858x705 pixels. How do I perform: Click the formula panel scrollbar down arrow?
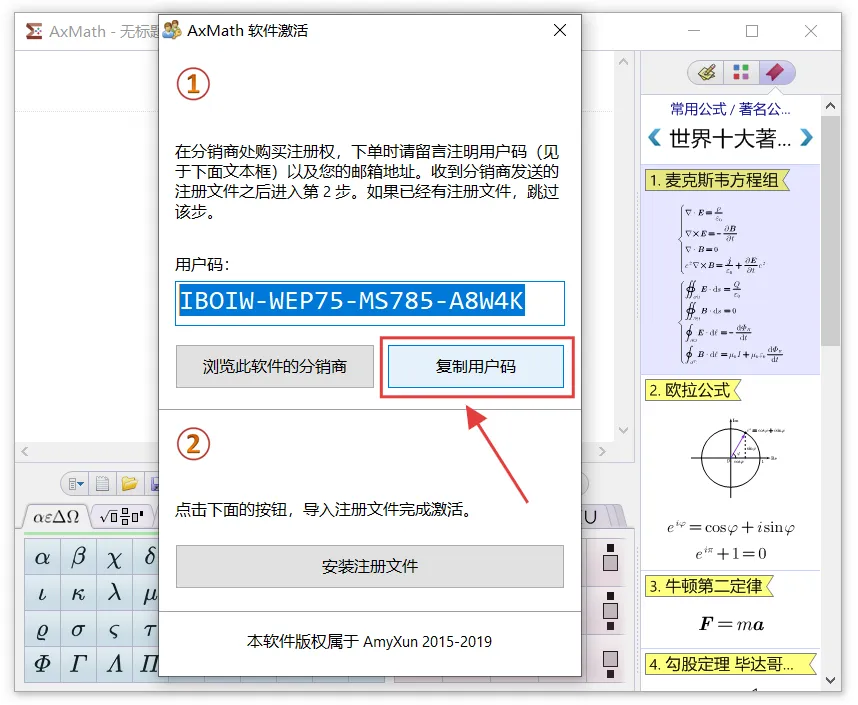pos(830,680)
